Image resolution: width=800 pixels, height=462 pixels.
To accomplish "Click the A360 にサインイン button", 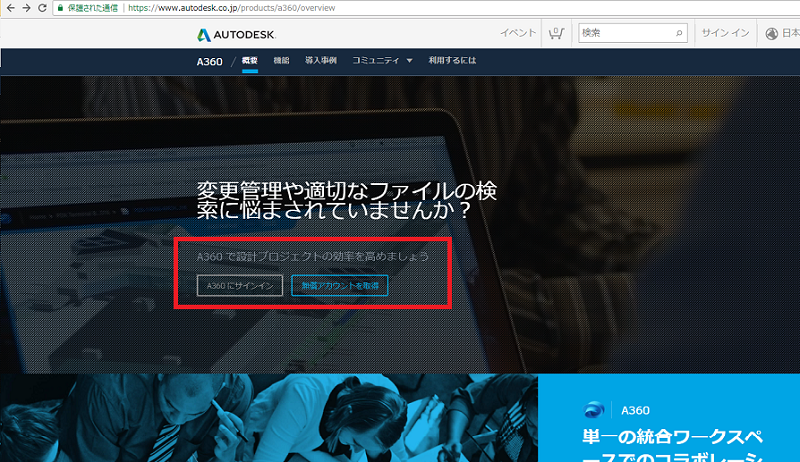I will click(240, 286).
